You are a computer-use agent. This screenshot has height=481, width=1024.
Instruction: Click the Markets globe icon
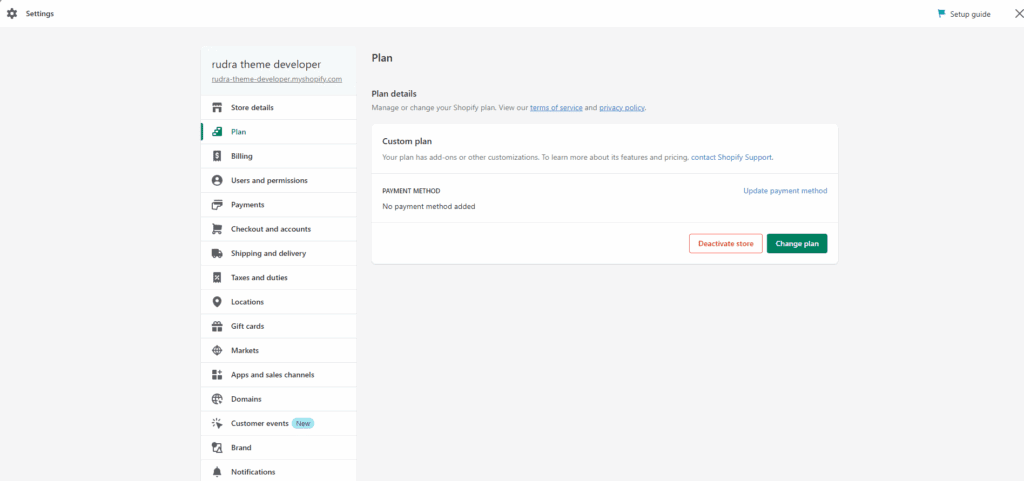pos(217,351)
